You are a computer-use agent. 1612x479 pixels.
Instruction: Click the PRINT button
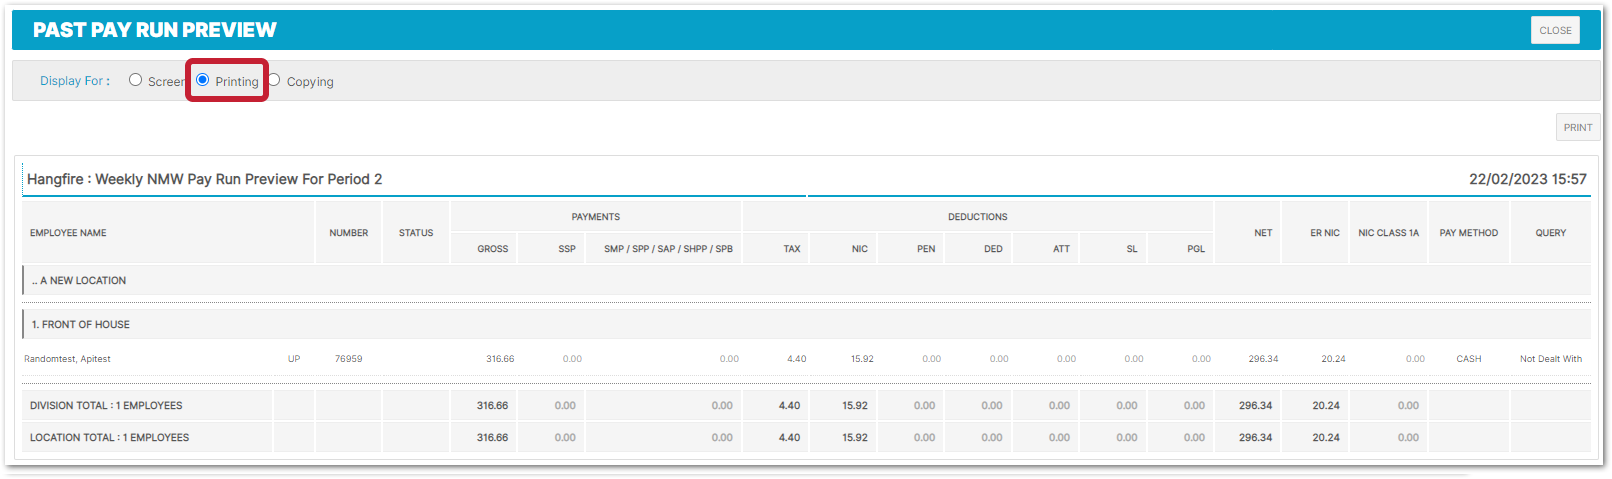pyautogui.click(x=1577, y=127)
